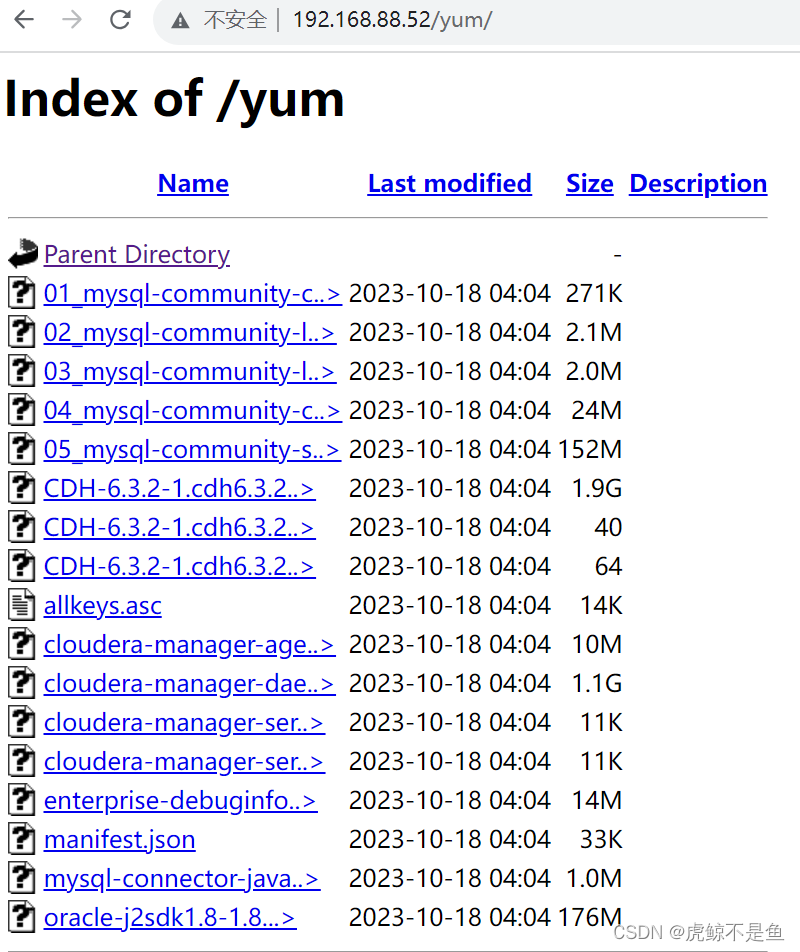
Task: Click the icon beside the 40-byte CDH file
Action: 22,526
